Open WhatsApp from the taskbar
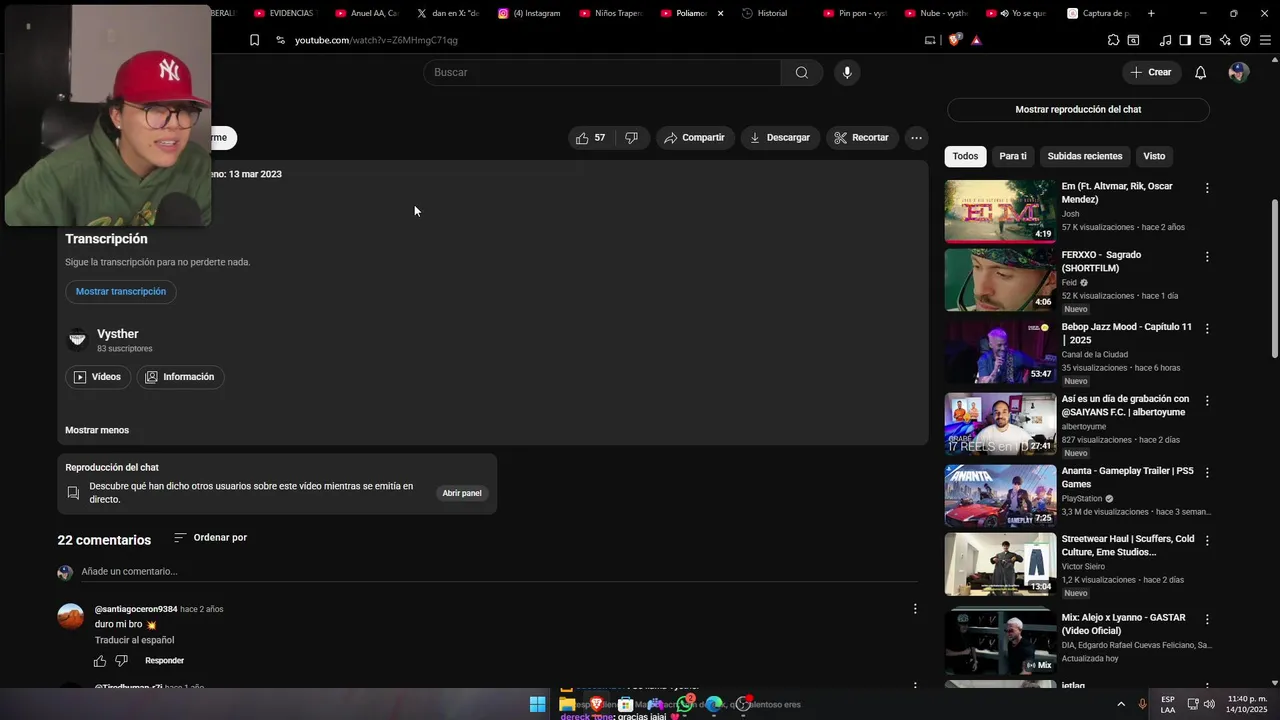This screenshot has height=720, width=1280. click(x=685, y=704)
